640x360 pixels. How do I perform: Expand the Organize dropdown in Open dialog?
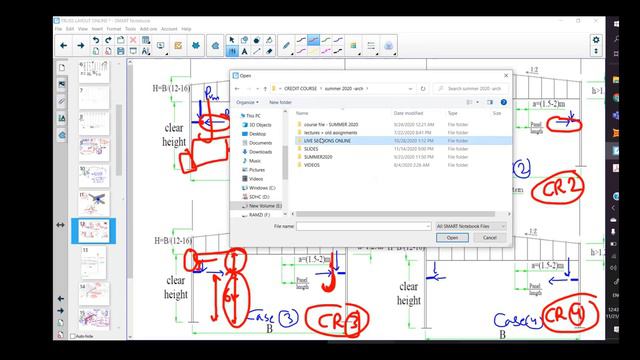click(247, 102)
